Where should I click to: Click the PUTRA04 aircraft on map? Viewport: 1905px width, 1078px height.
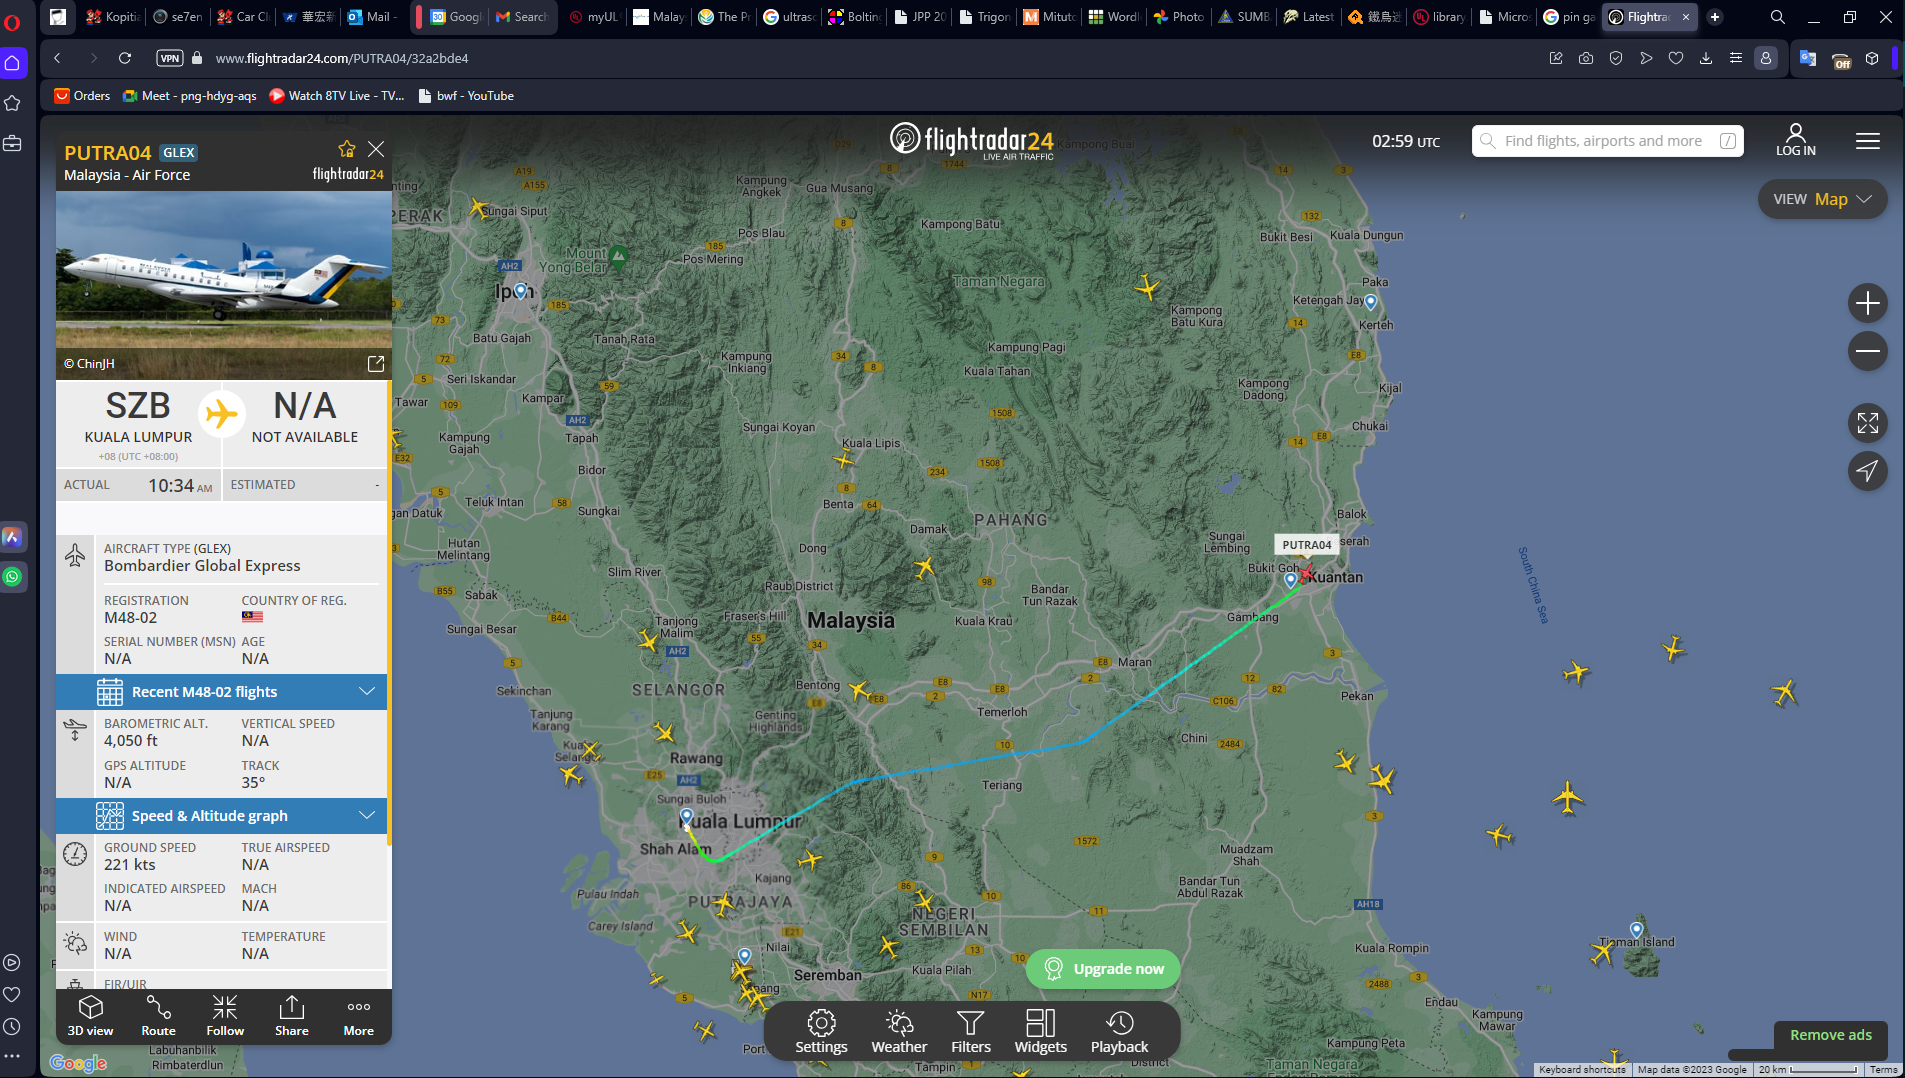coord(1306,572)
